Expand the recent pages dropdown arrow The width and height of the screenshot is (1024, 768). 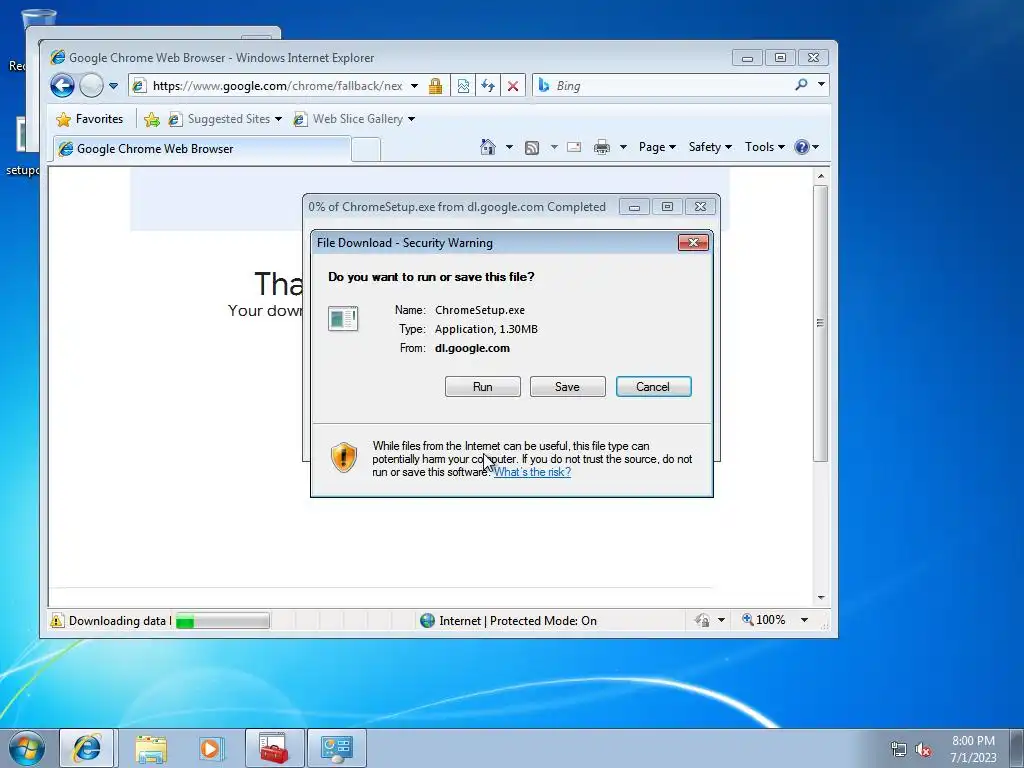coord(113,86)
